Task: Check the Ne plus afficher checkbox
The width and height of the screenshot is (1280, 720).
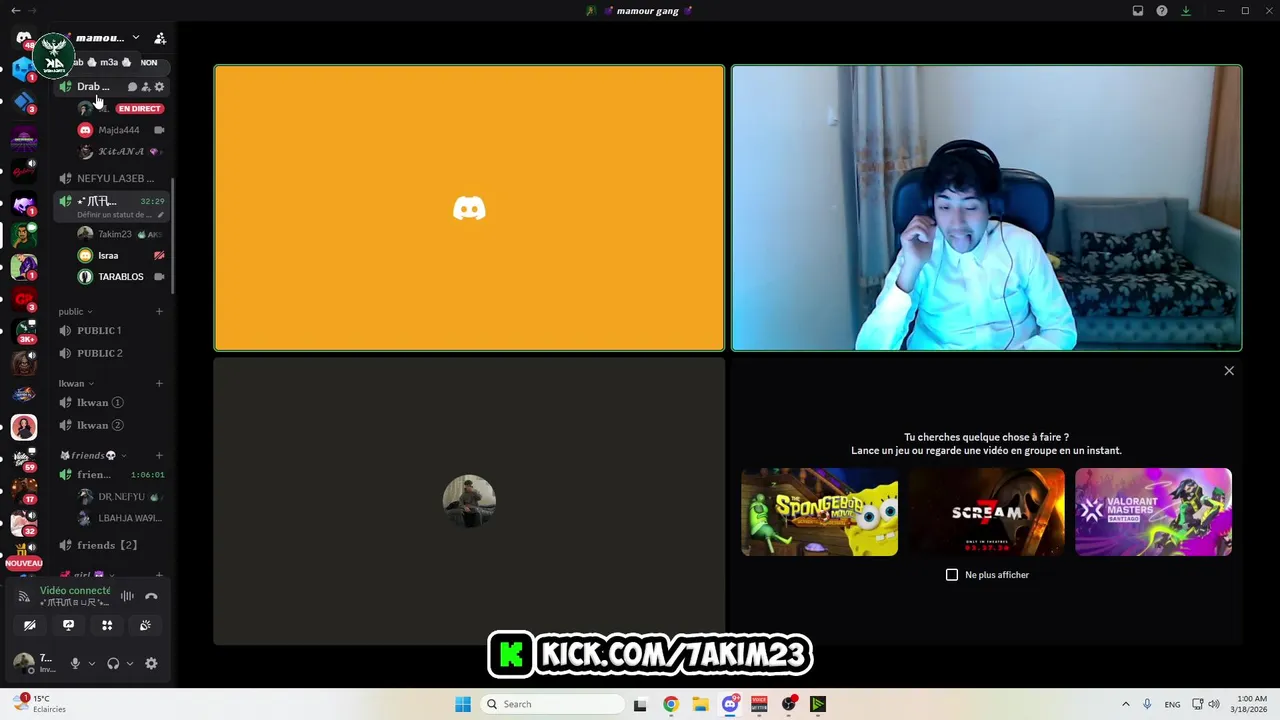Action: point(952,575)
